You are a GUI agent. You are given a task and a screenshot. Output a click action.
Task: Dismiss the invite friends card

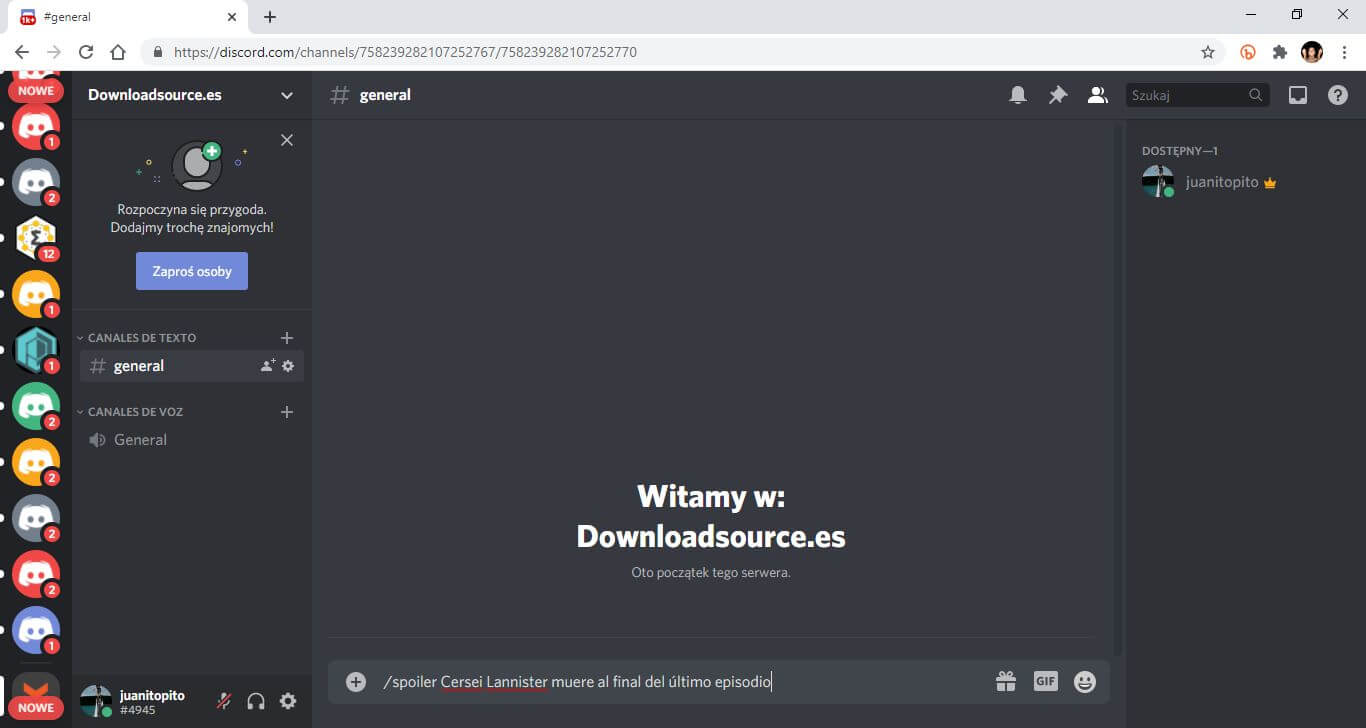pyautogui.click(x=287, y=140)
